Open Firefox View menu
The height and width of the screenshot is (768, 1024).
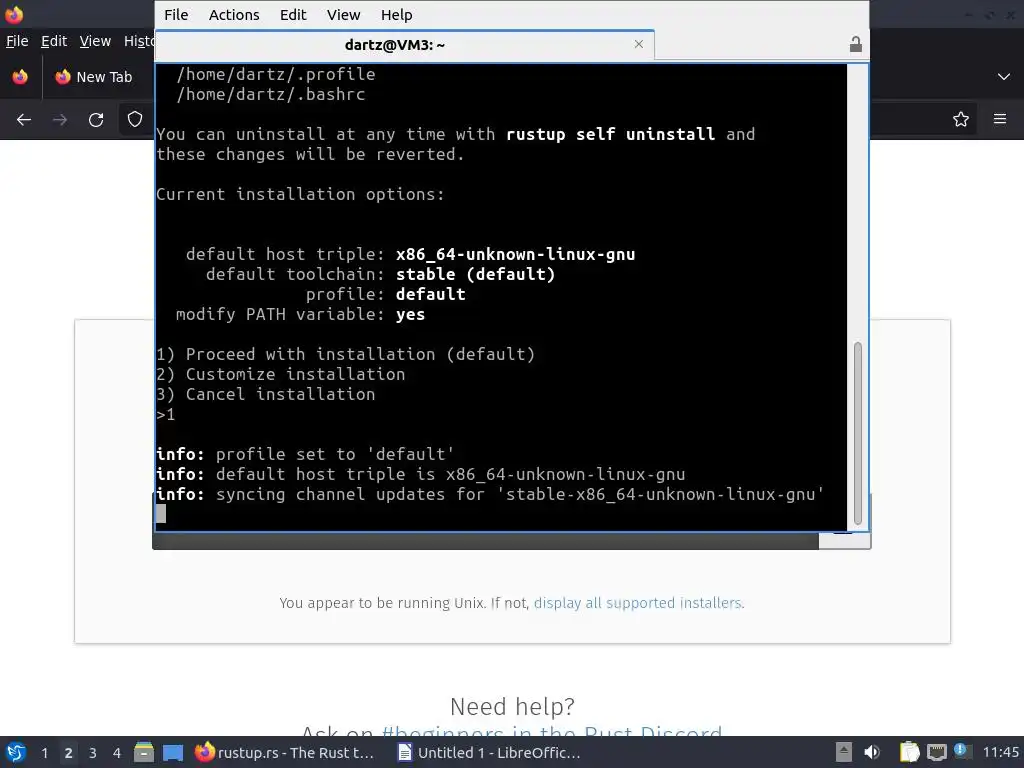coord(95,41)
